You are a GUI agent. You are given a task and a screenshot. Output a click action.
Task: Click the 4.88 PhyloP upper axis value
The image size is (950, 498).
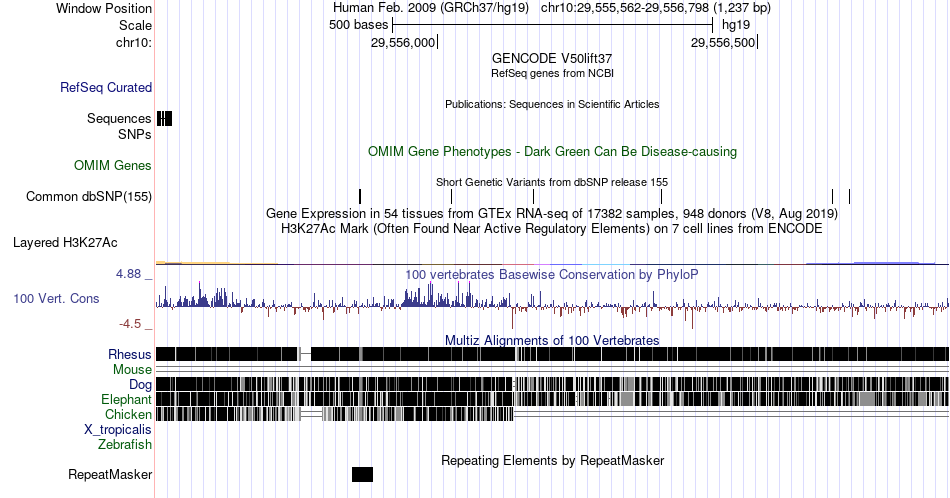[x=128, y=274]
